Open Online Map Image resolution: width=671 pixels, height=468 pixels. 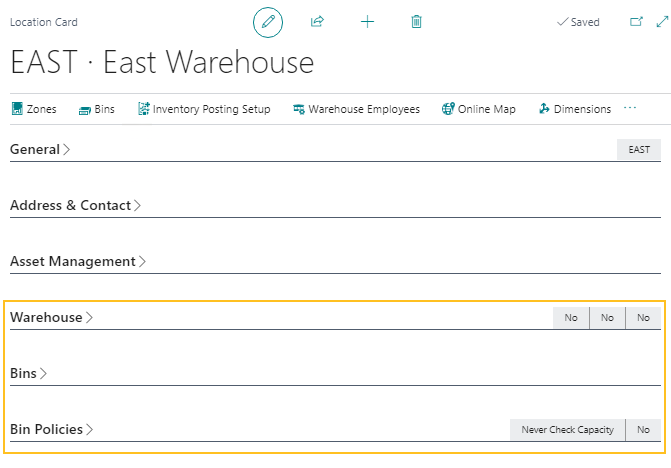click(x=479, y=109)
